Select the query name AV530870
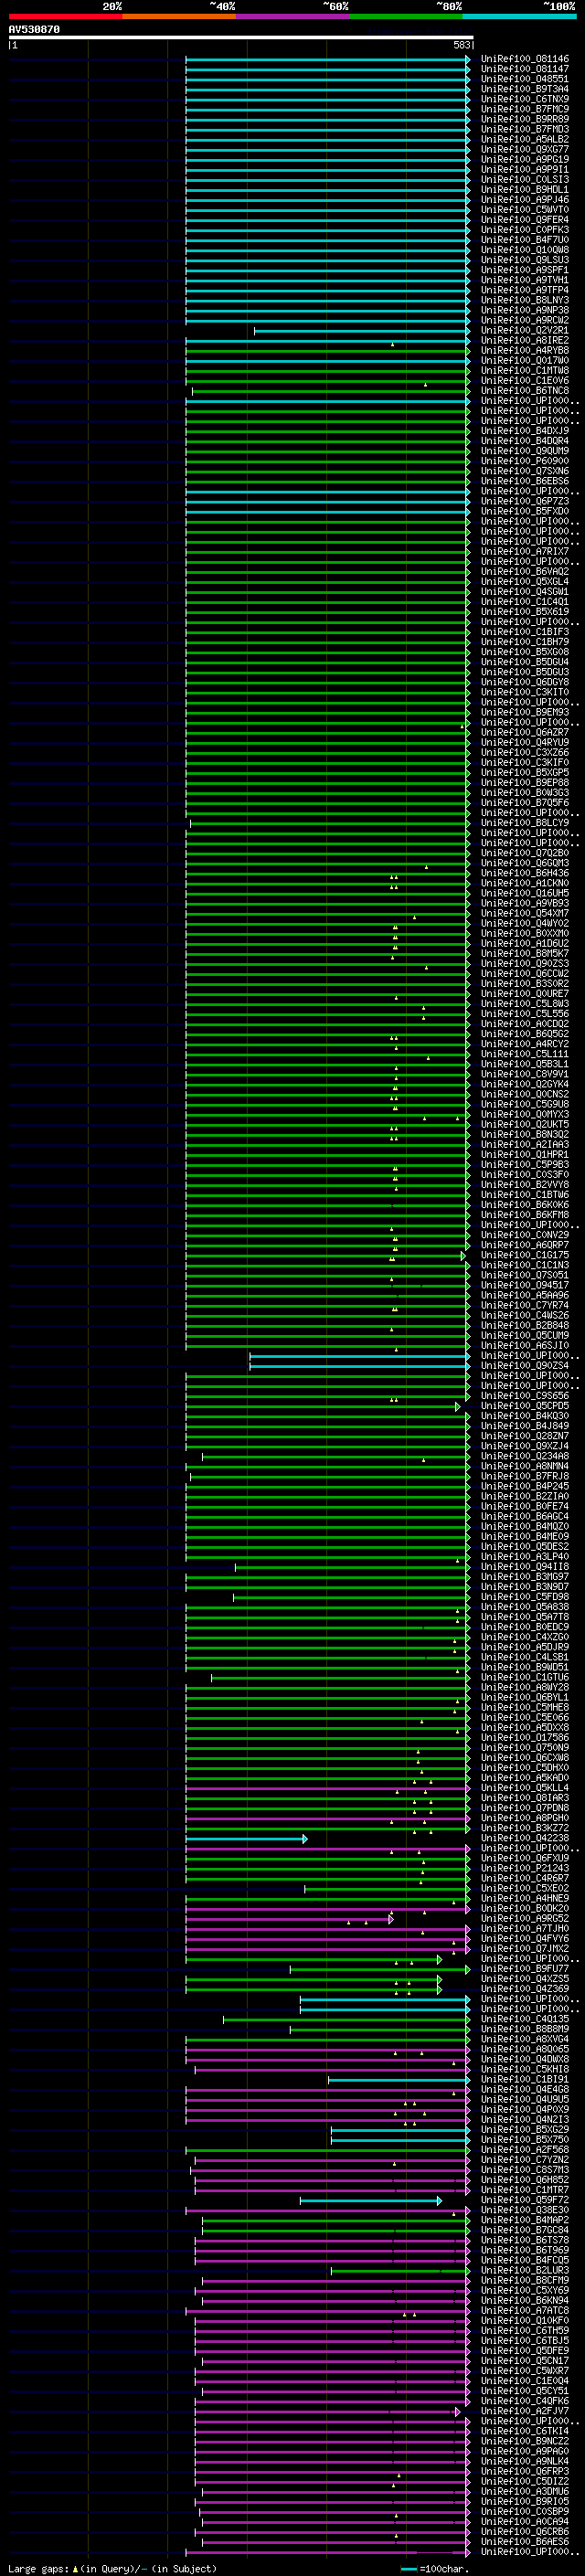 click(34, 29)
